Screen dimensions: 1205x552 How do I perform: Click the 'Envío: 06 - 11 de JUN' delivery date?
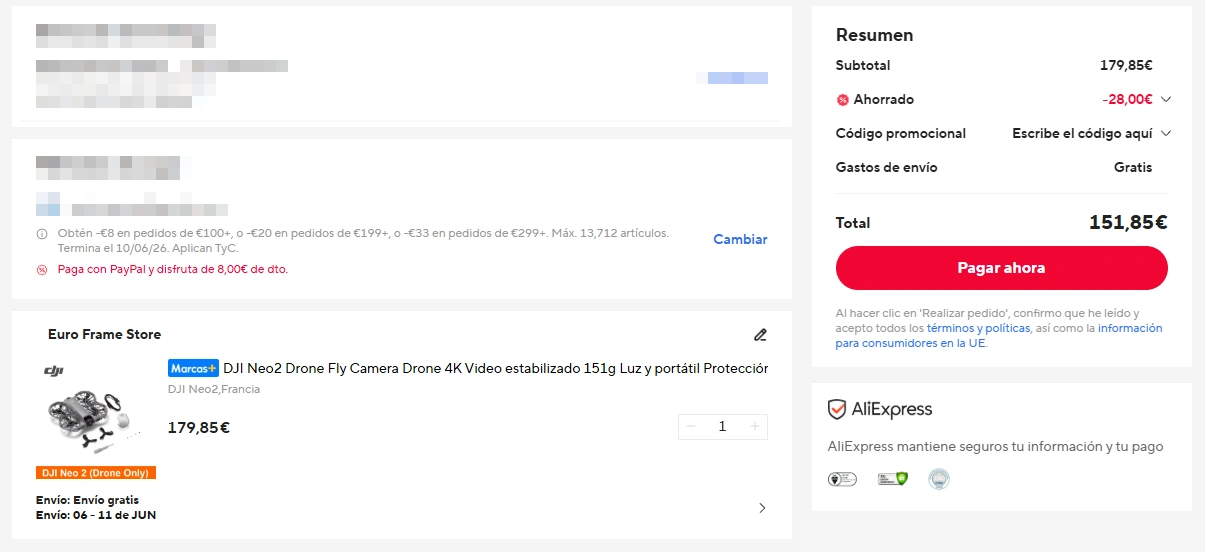click(96, 515)
